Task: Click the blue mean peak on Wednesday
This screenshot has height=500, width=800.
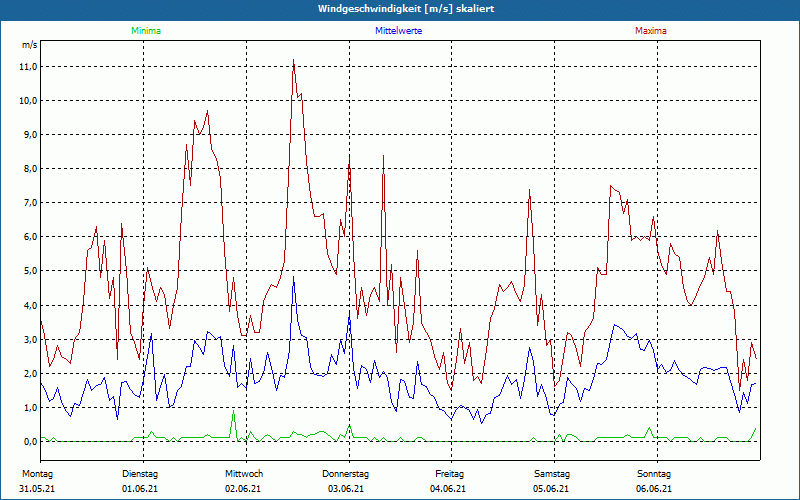Action: point(293,277)
